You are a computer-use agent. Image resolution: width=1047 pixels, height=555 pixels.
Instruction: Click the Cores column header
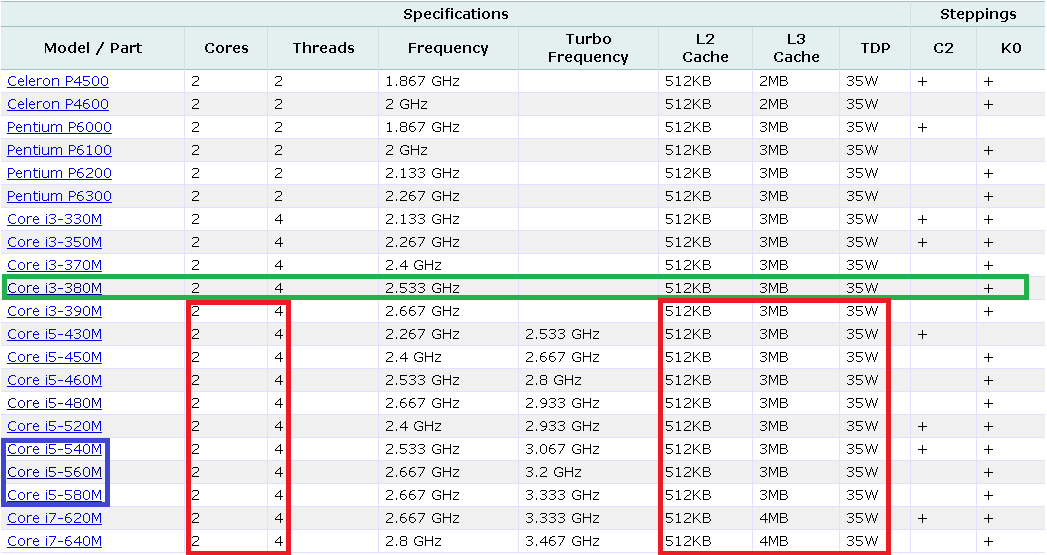pos(226,48)
